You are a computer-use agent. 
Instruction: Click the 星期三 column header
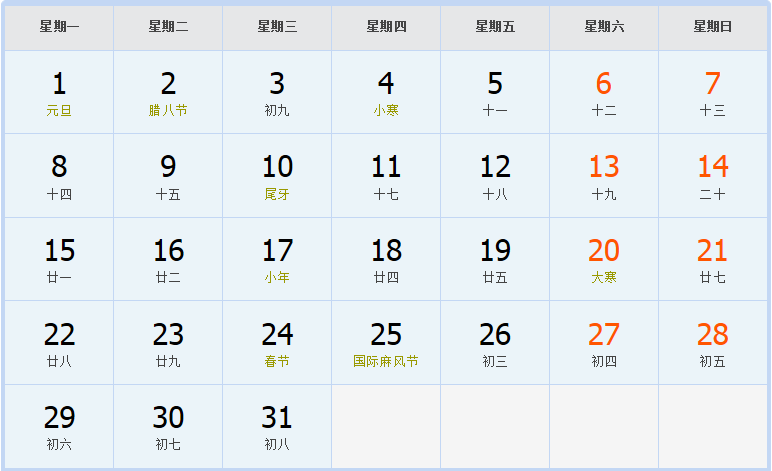click(x=277, y=27)
